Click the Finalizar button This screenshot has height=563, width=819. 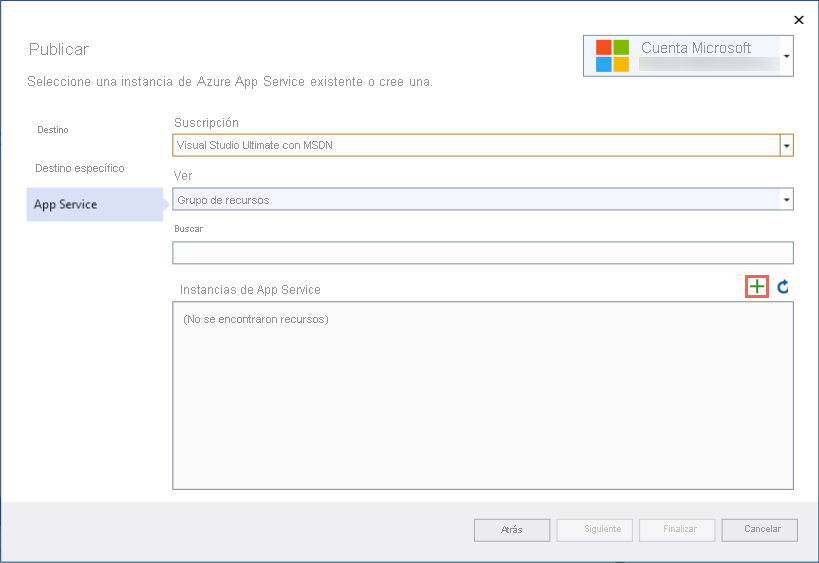pos(677,530)
